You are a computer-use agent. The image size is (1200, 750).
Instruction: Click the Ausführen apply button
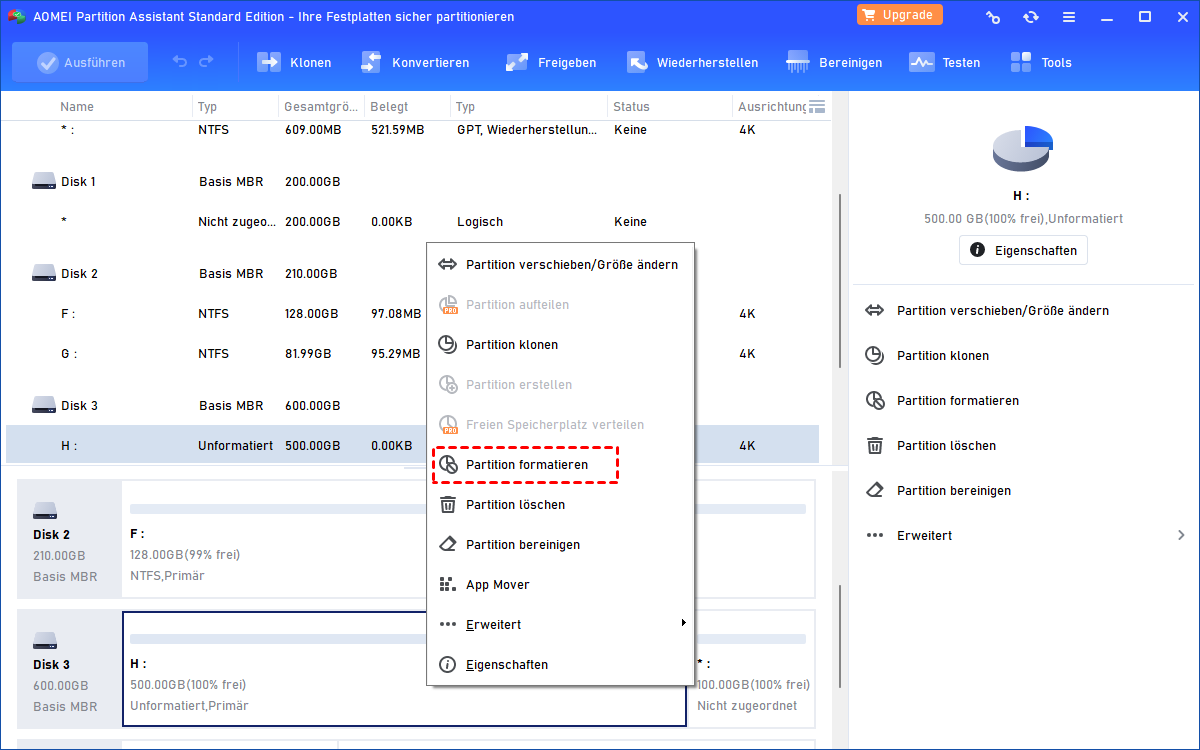80,62
